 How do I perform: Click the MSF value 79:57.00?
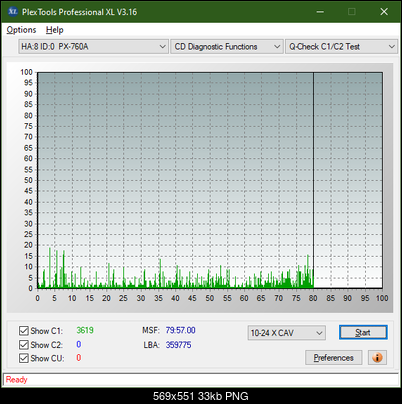tap(181, 330)
